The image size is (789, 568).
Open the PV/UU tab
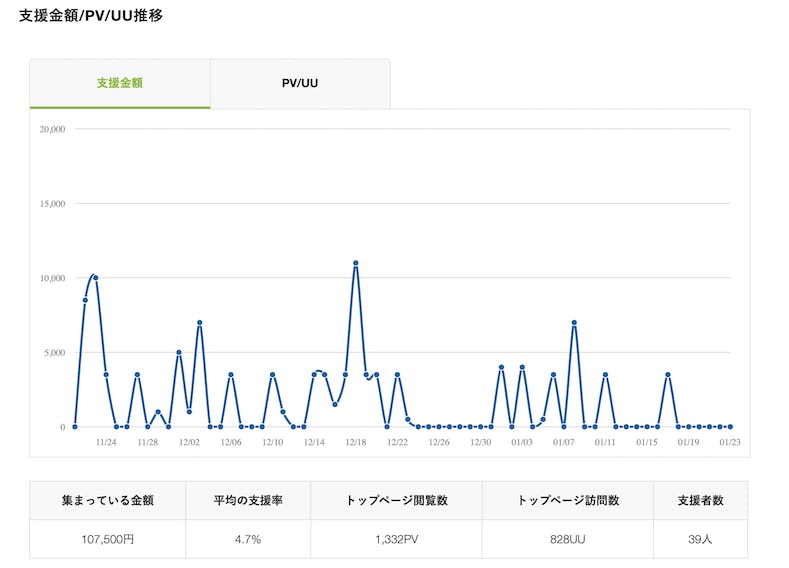click(x=300, y=83)
